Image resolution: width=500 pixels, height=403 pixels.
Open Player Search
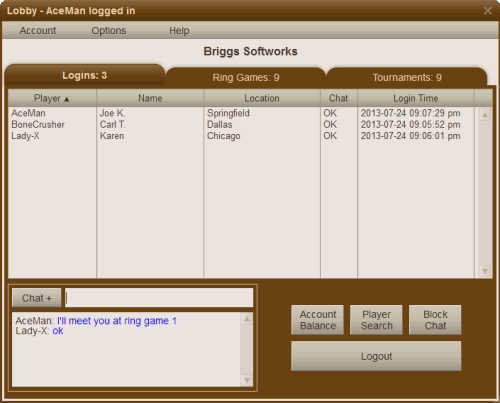tap(376, 320)
